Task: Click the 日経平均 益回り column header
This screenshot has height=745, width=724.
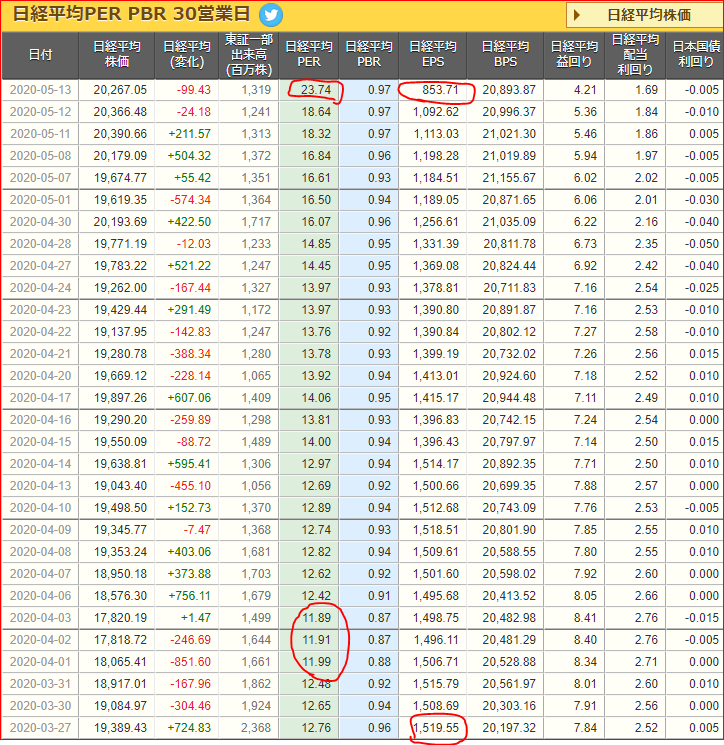Action: (574, 55)
